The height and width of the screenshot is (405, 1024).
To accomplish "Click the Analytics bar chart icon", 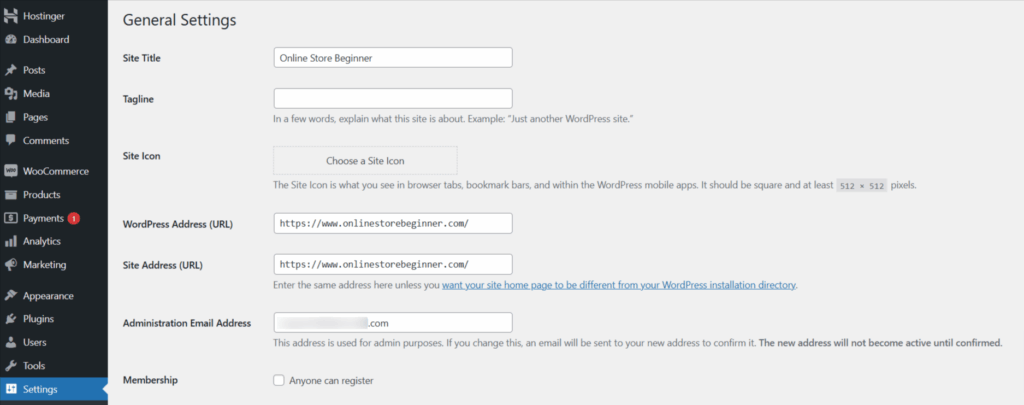I will [11, 241].
